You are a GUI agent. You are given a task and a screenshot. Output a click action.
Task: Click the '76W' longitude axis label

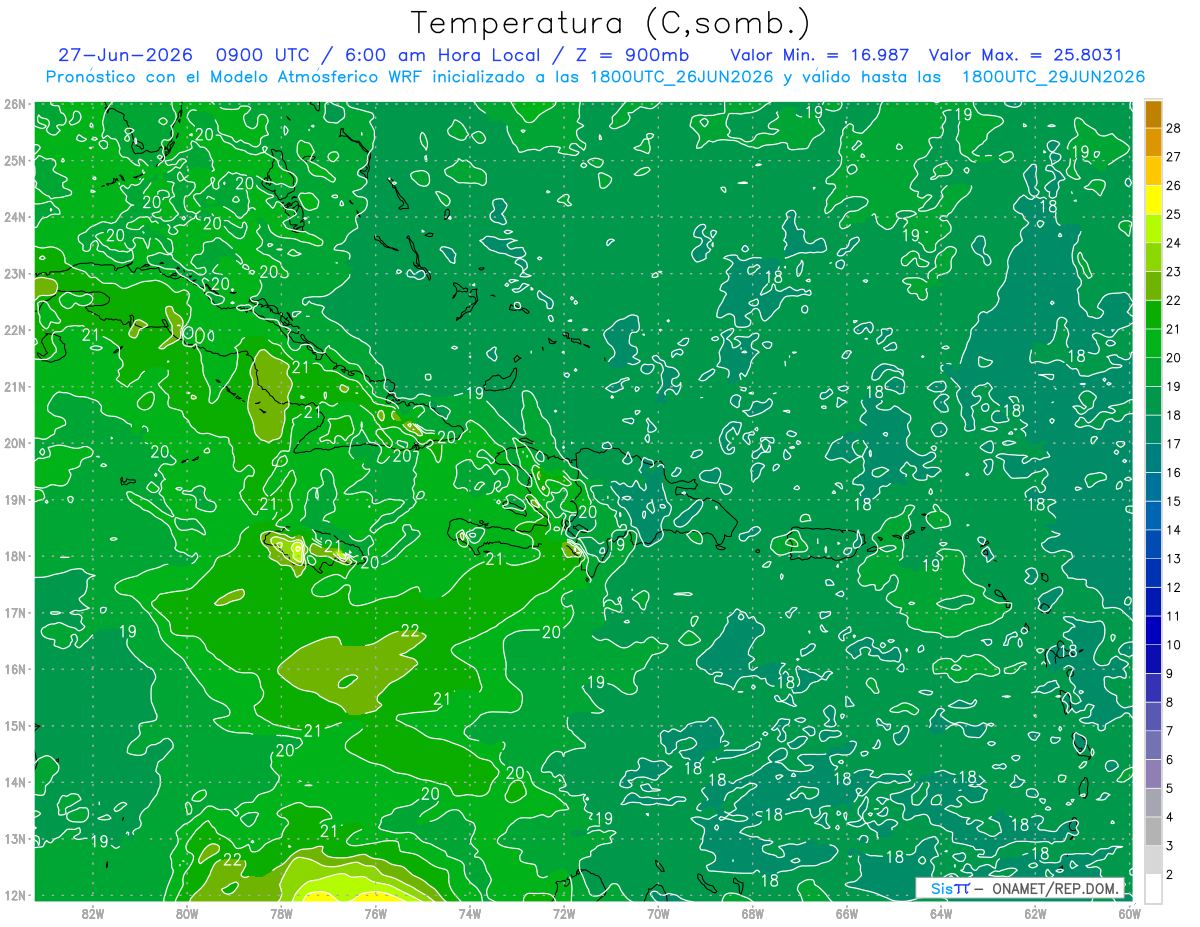375,913
